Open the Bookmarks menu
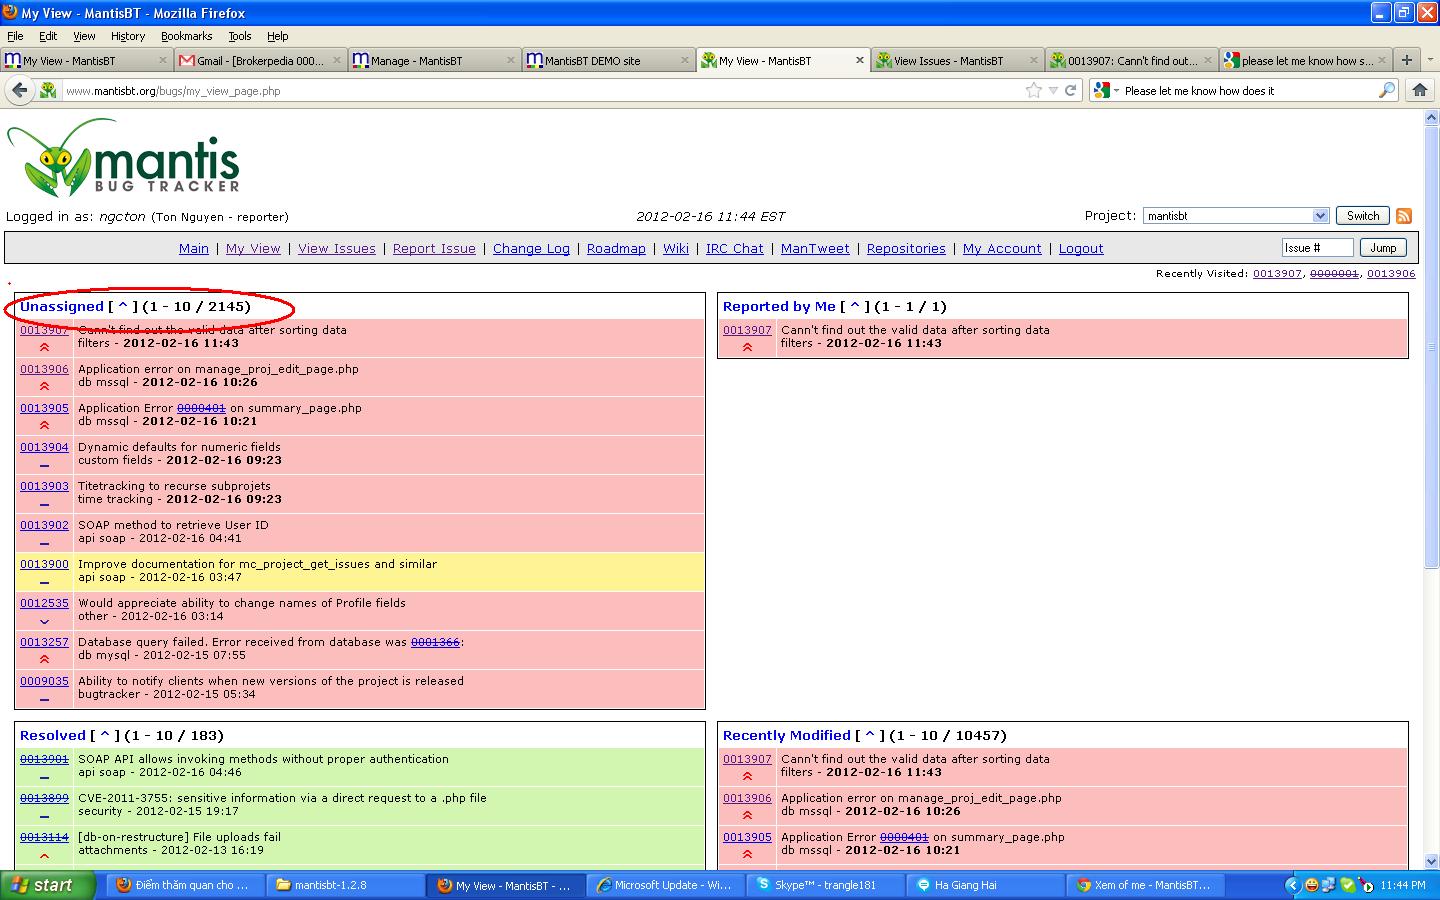Image resolution: width=1440 pixels, height=900 pixels. click(186, 36)
